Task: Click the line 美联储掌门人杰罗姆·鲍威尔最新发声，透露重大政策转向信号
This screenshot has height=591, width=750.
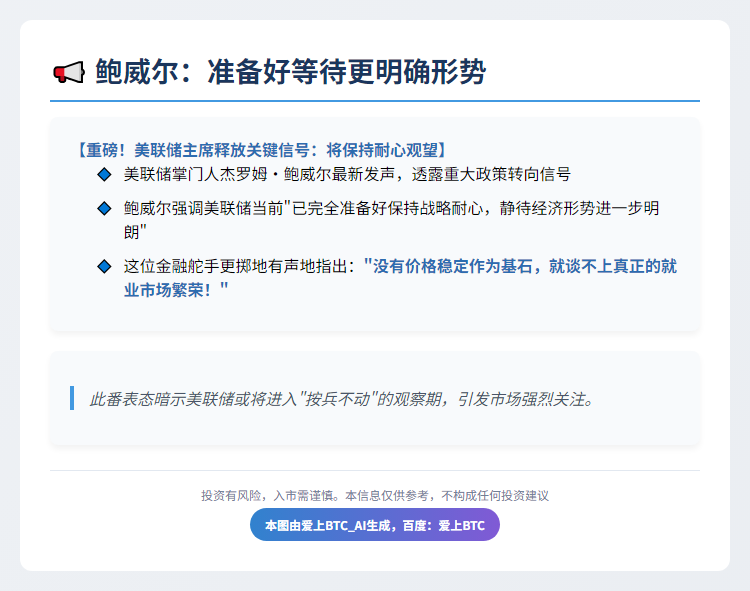Action: click(x=347, y=174)
